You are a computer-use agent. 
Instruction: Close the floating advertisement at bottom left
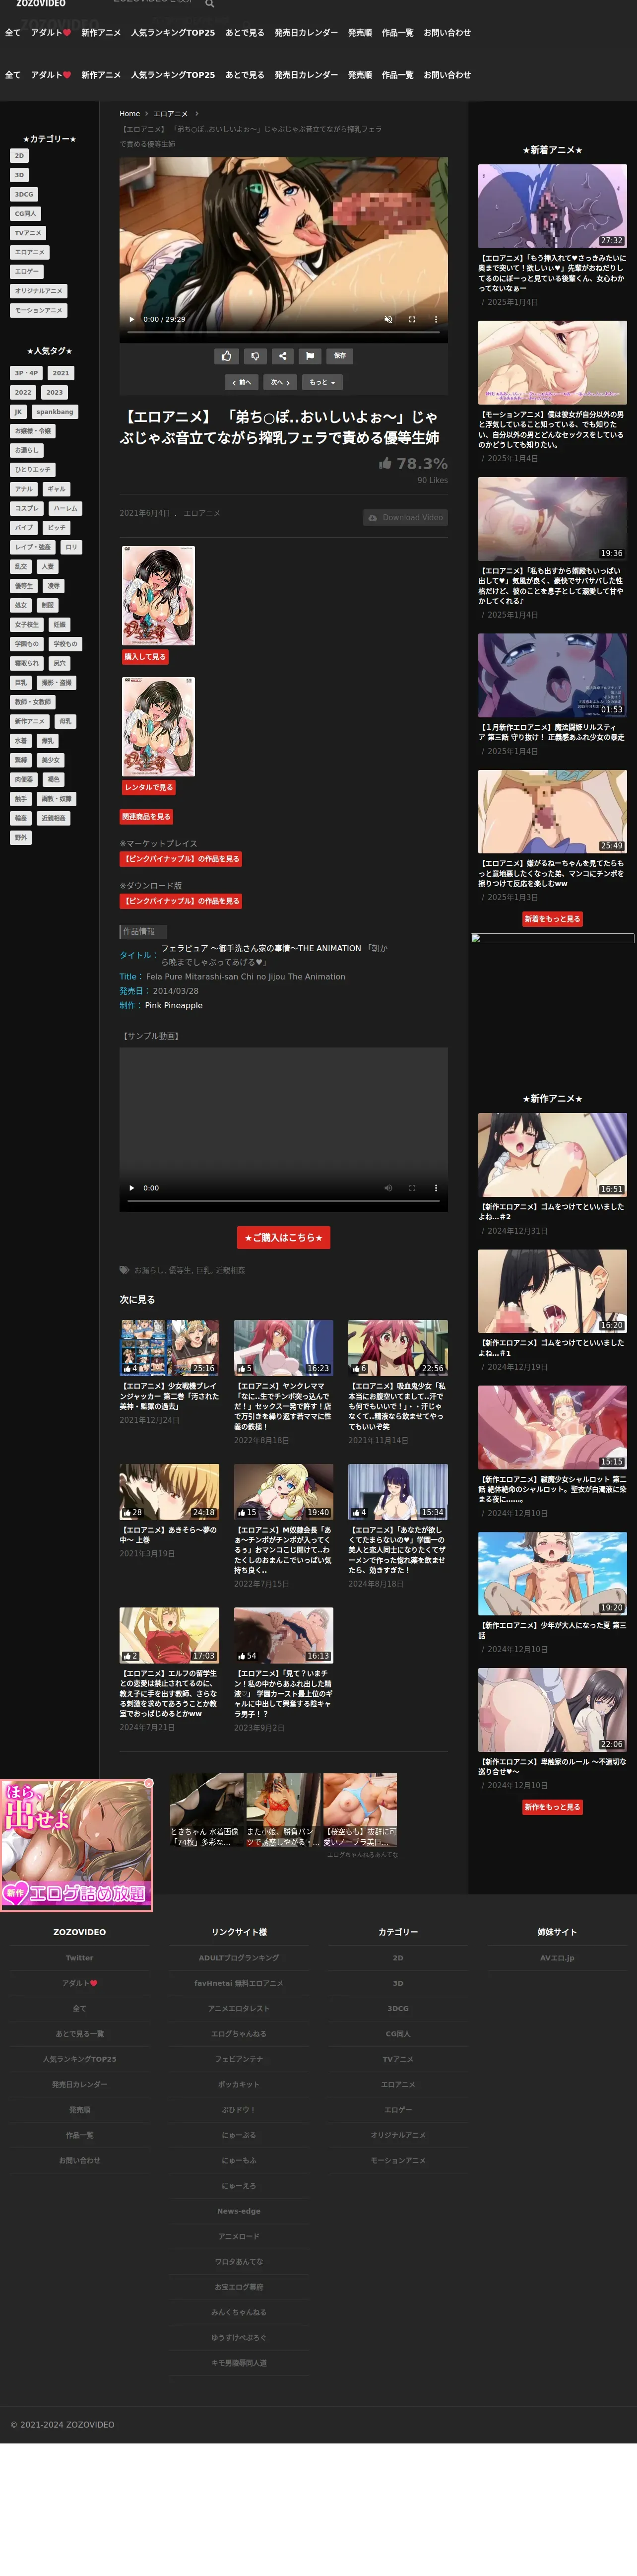point(148,1783)
